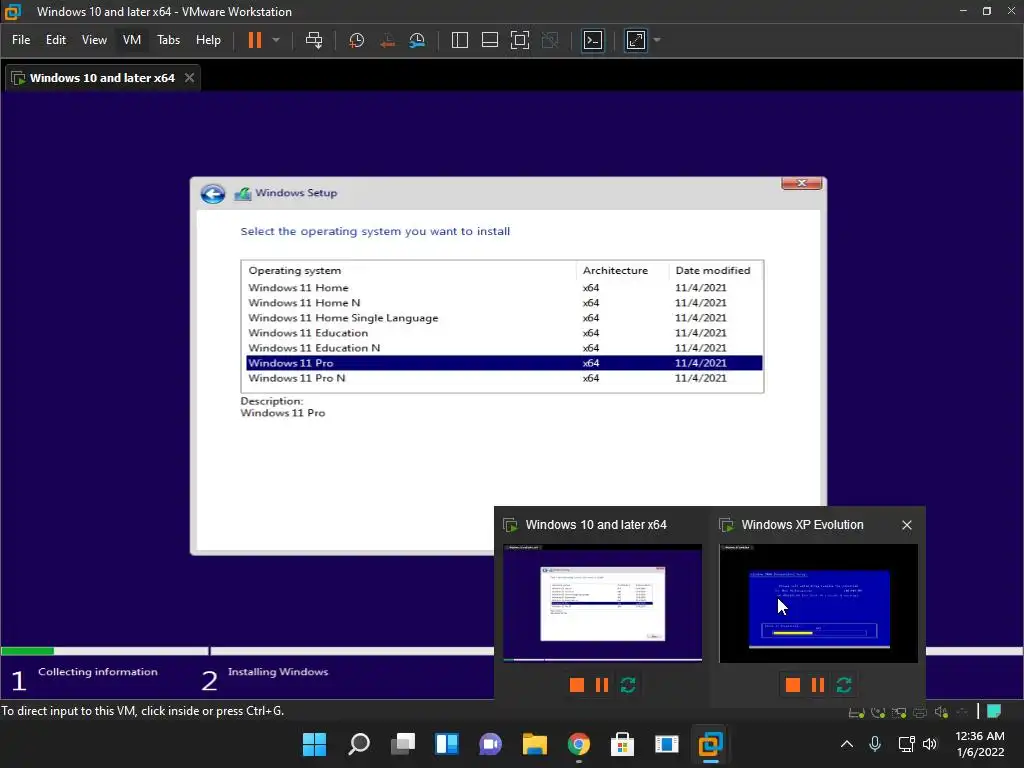Select Windows 11 Home Single Language
Image resolution: width=1024 pixels, height=768 pixels.
tap(504, 317)
